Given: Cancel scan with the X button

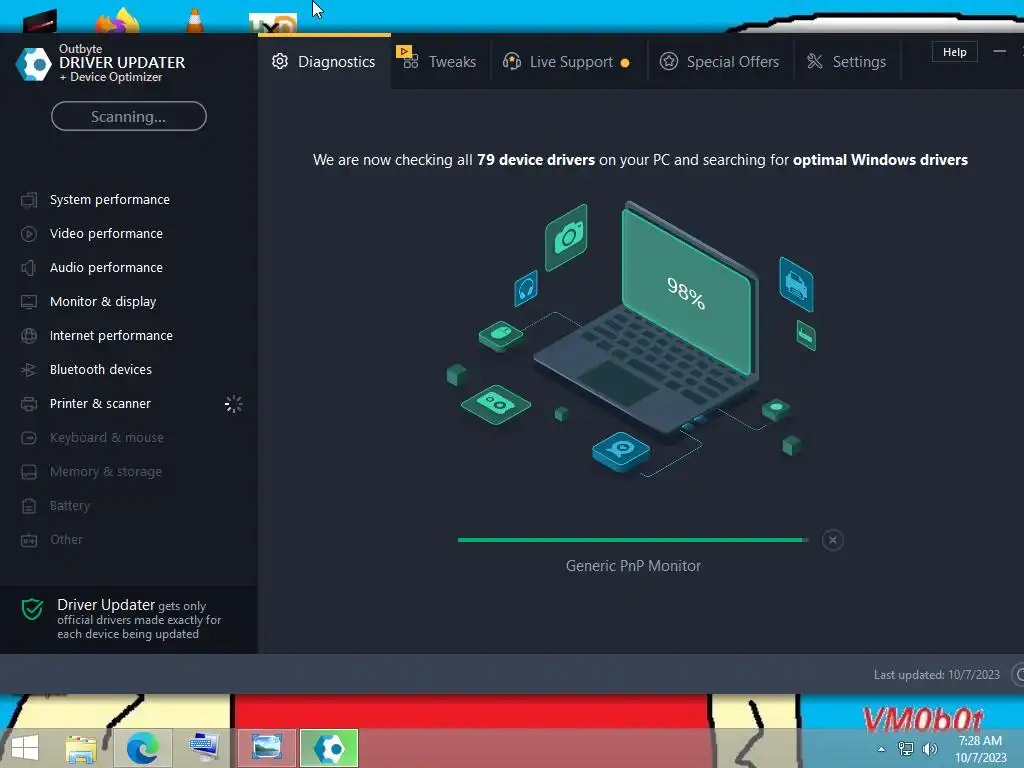Looking at the screenshot, I should pyautogui.click(x=832, y=540).
